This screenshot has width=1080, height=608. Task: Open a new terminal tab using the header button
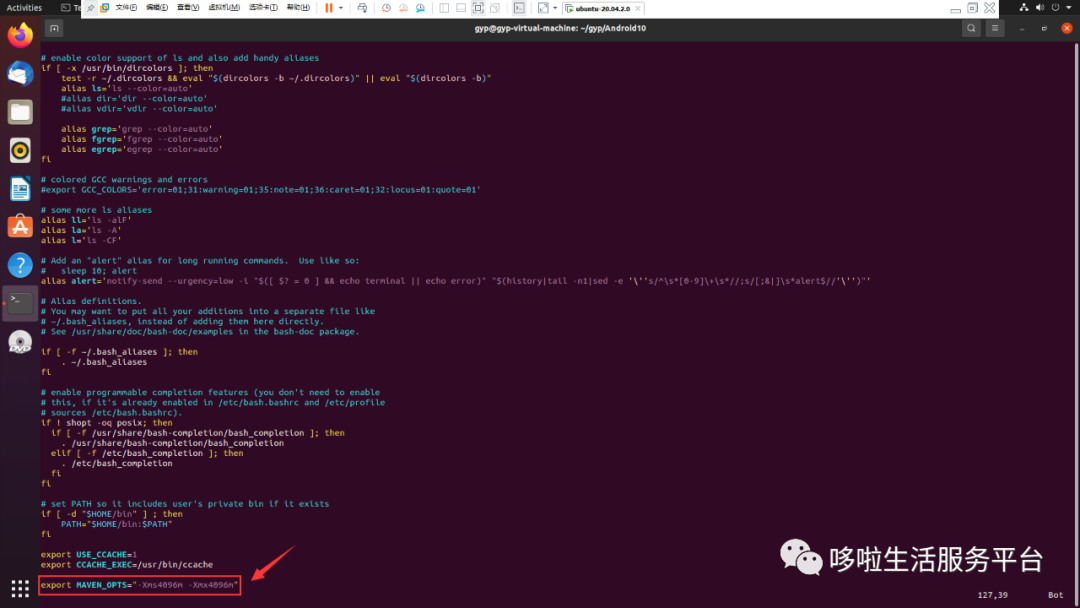coord(54,28)
